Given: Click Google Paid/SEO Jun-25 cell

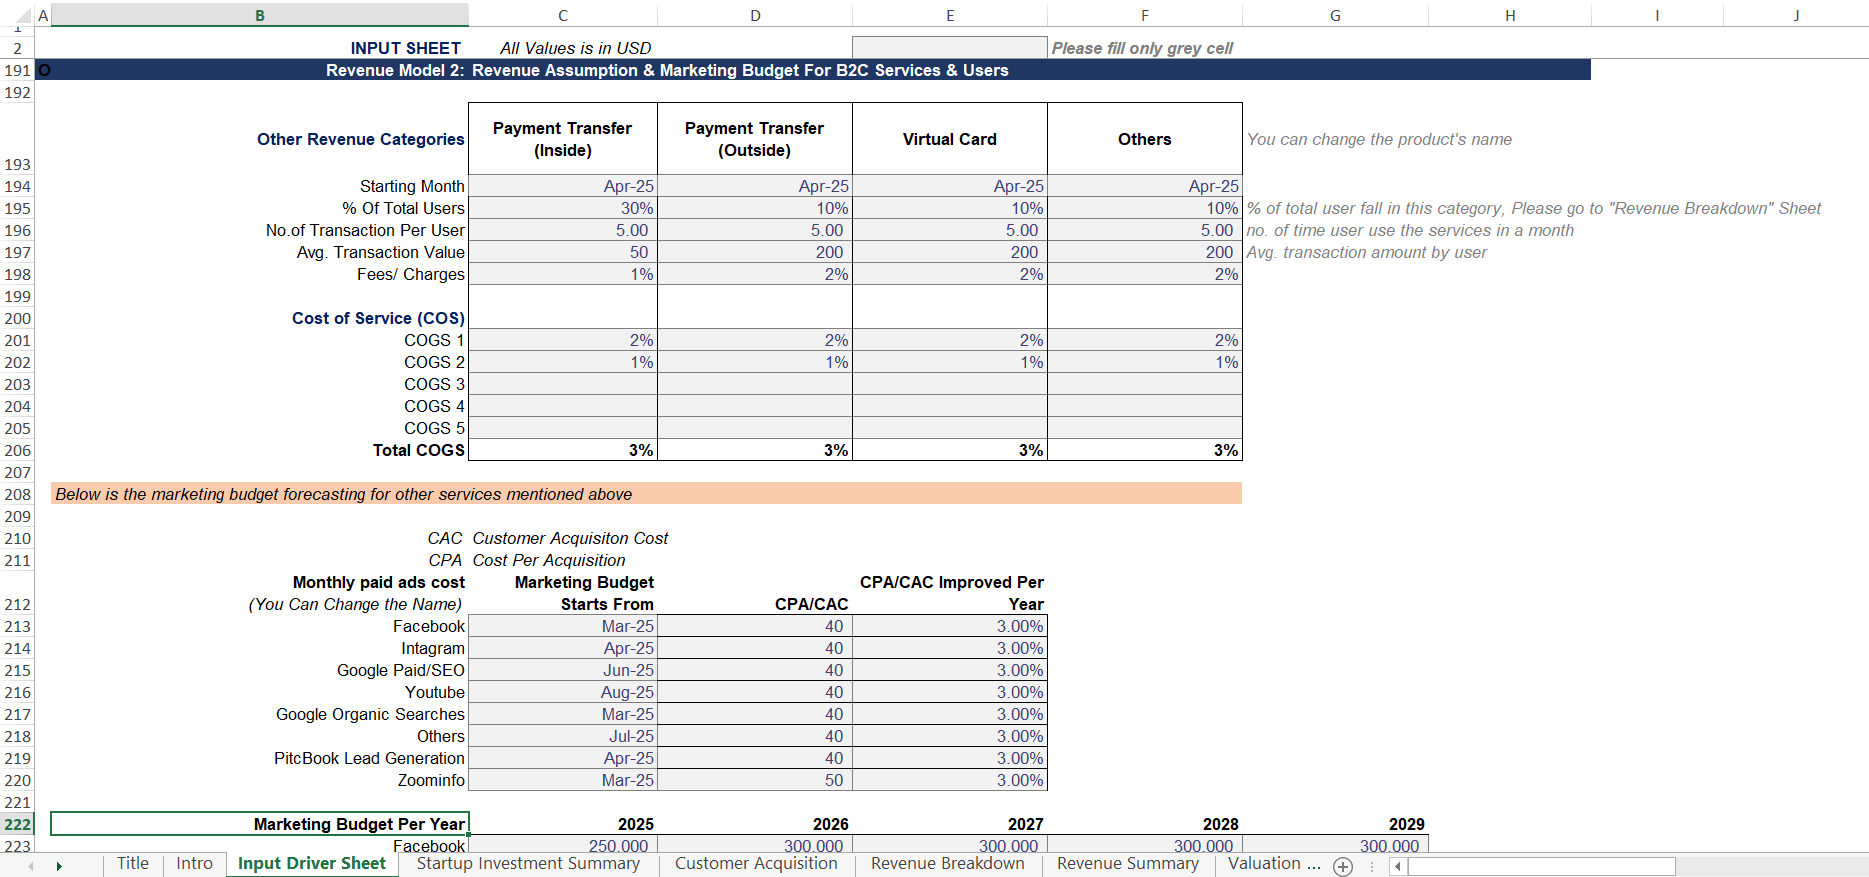Looking at the screenshot, I should coord(563,670).
